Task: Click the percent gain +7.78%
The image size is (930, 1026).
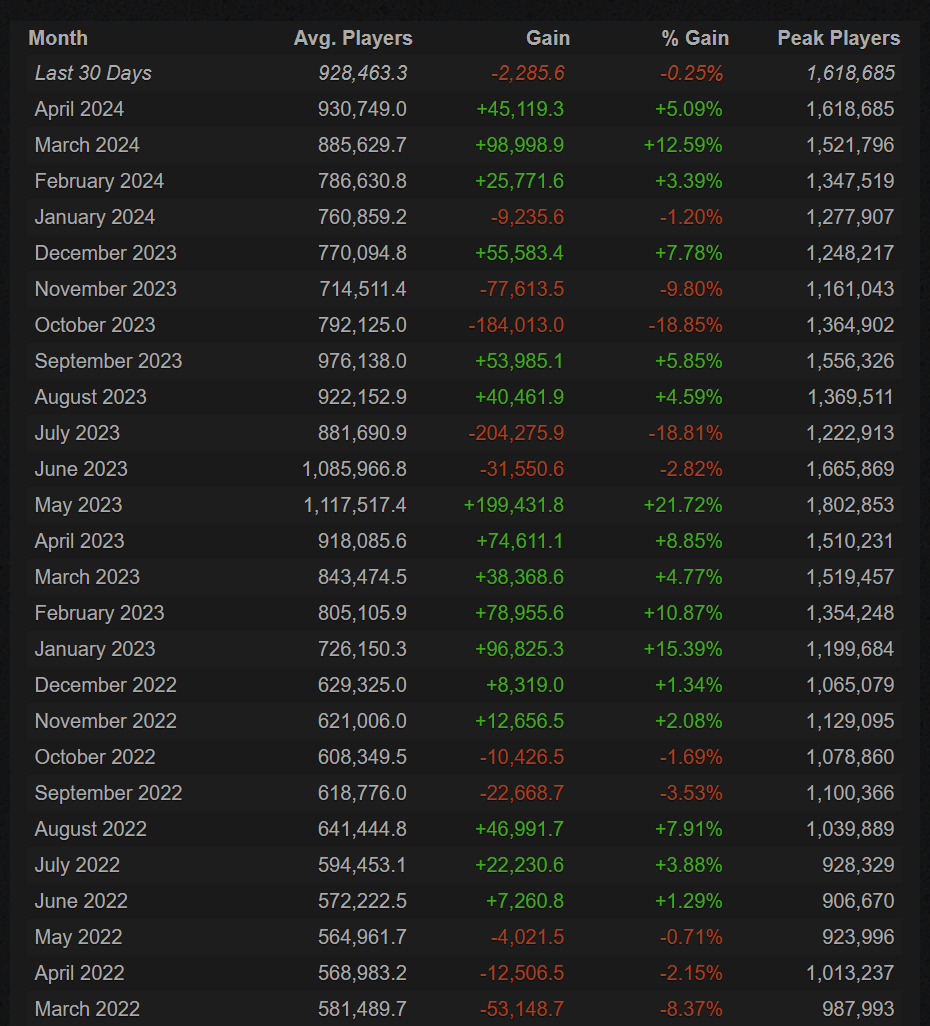Action: [x=689, y=253]
